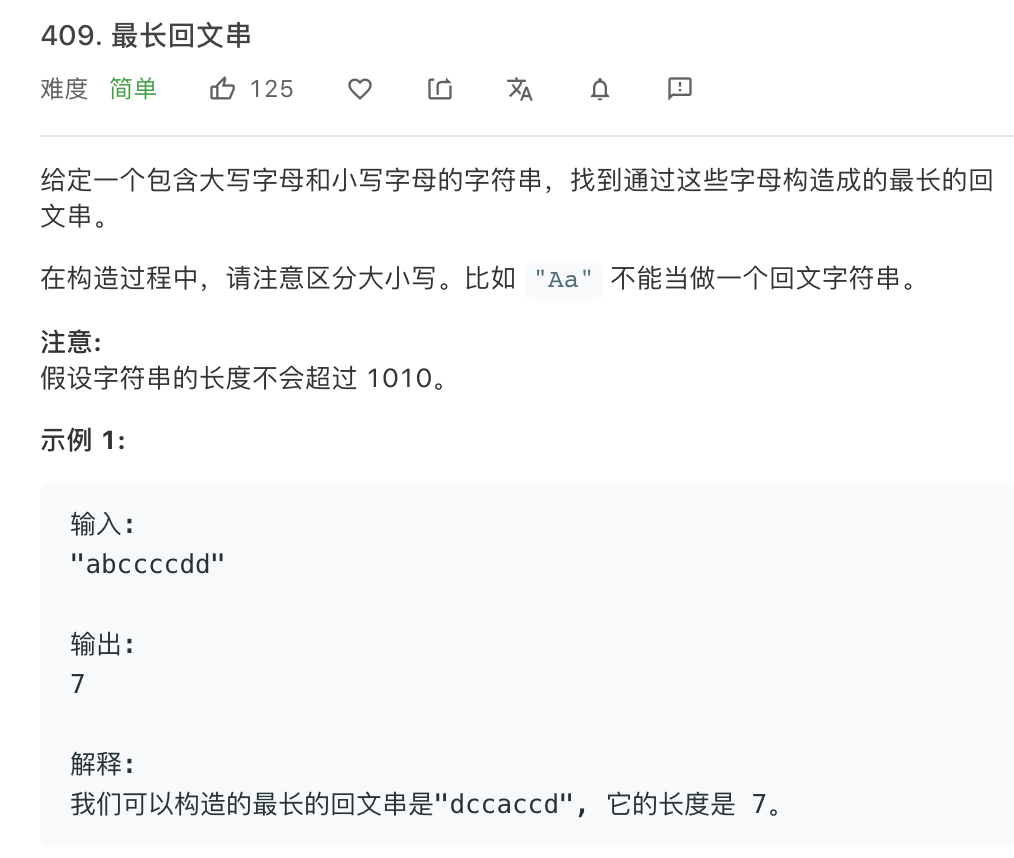This screenshot has height=858, width=1014.
Task: Open notifications with the bell icon
Action: click(x=599, y=89)
